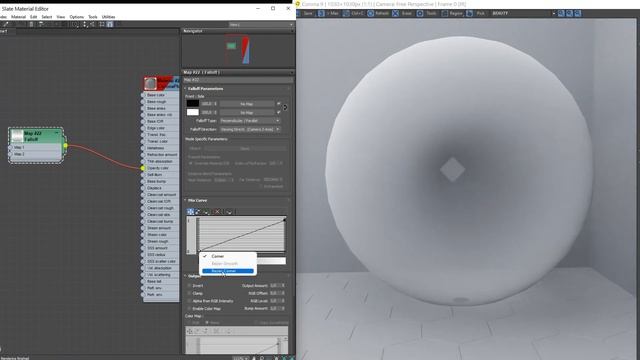Image resolution: width=640 pixels, height=360 pixels.
Task: Toggle the Front map enable checkbox
Action: (279, 104)
